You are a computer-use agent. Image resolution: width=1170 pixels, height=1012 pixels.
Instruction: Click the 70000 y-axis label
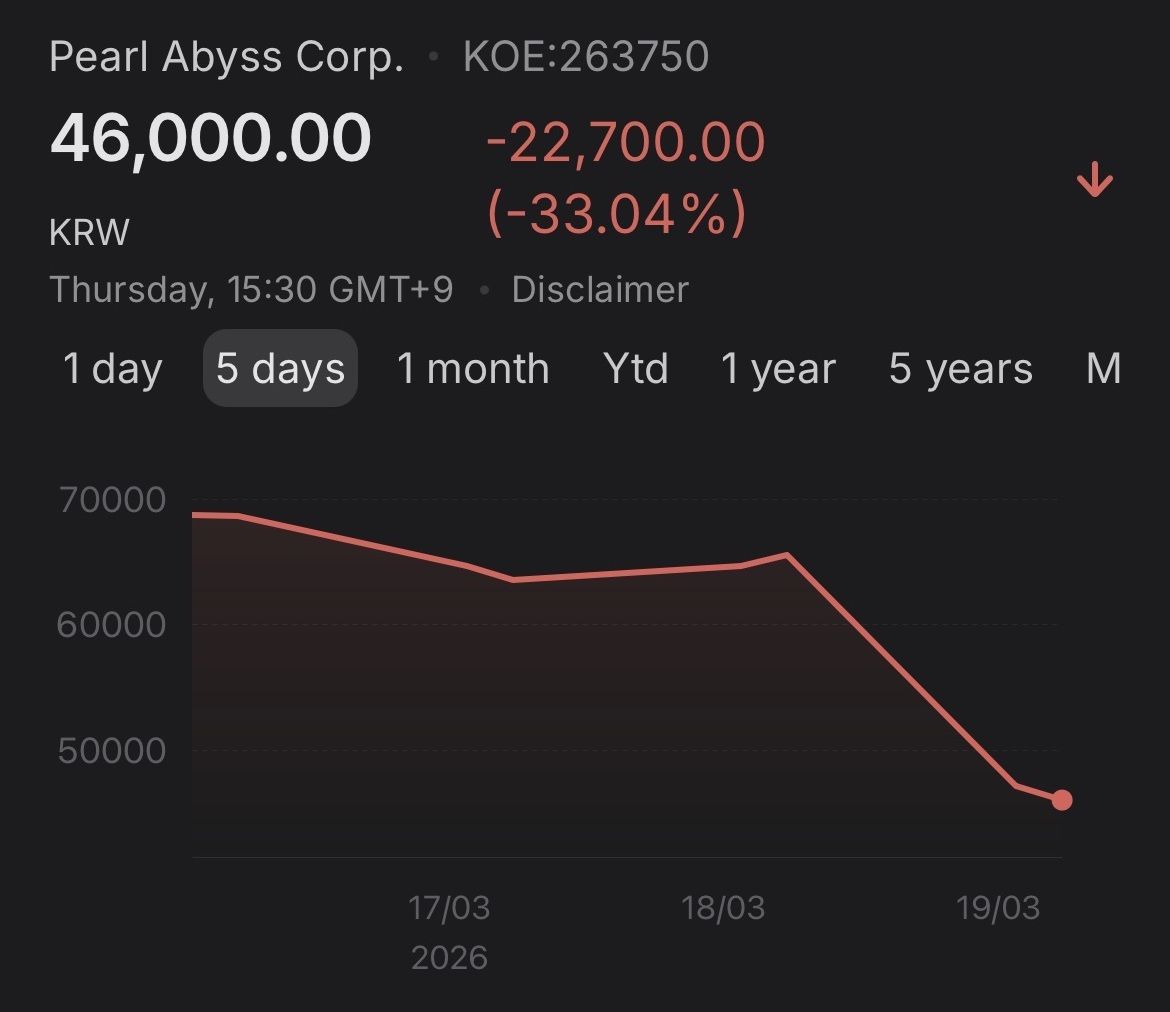112,499
